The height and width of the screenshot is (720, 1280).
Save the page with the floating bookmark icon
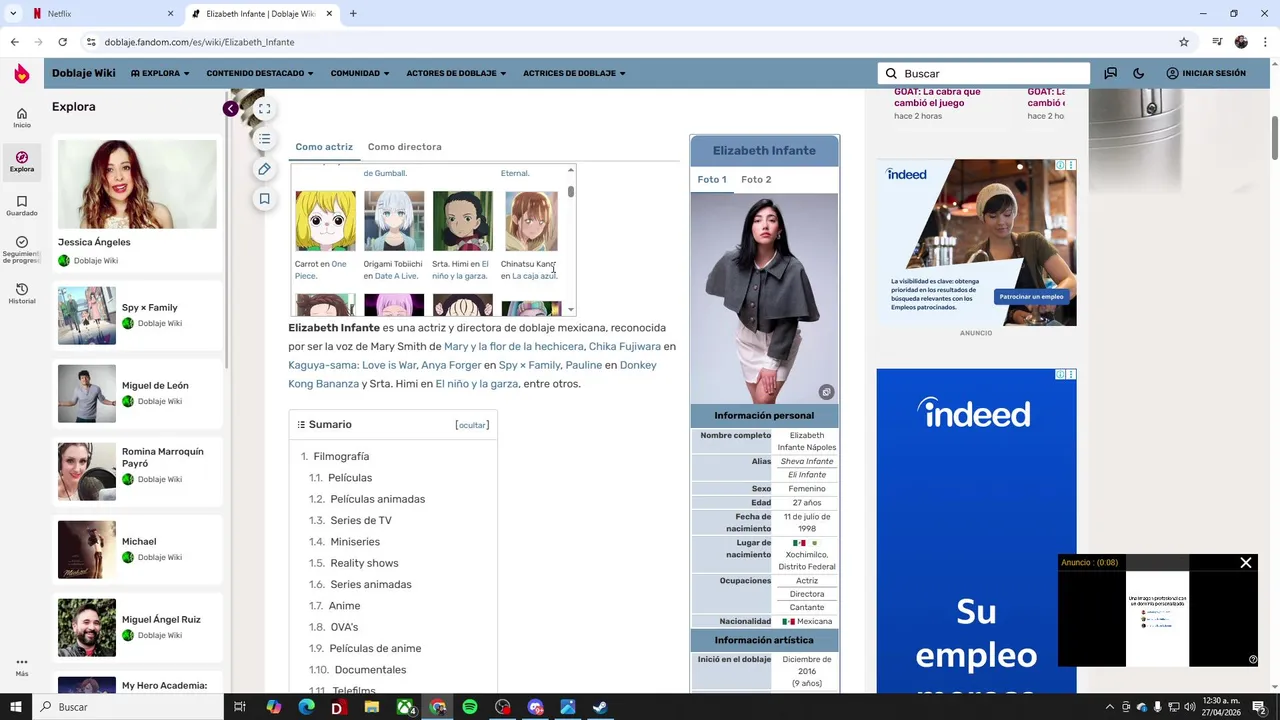(264, 199)
